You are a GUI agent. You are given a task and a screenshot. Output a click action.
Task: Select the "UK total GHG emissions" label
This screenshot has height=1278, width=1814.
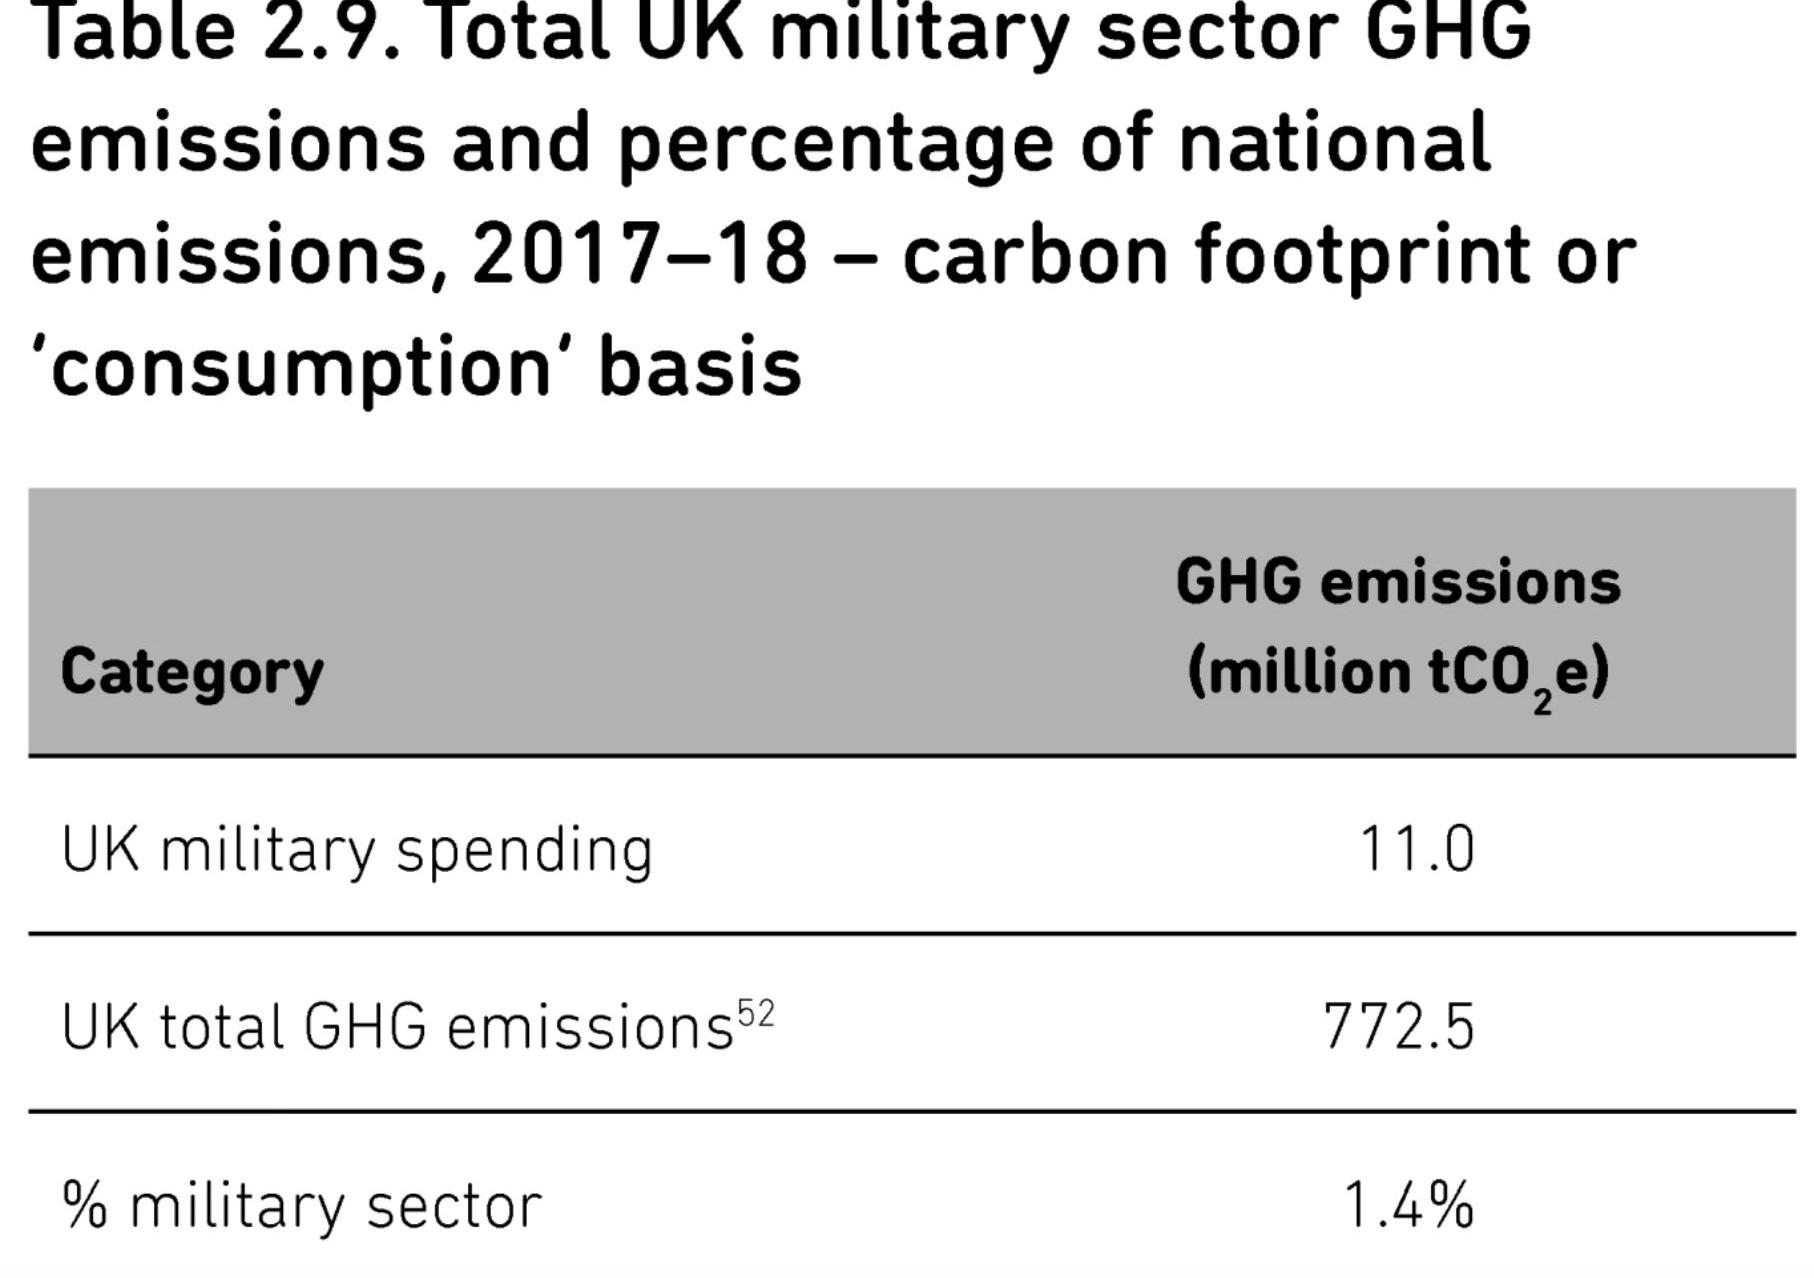tap(397, 1028)
